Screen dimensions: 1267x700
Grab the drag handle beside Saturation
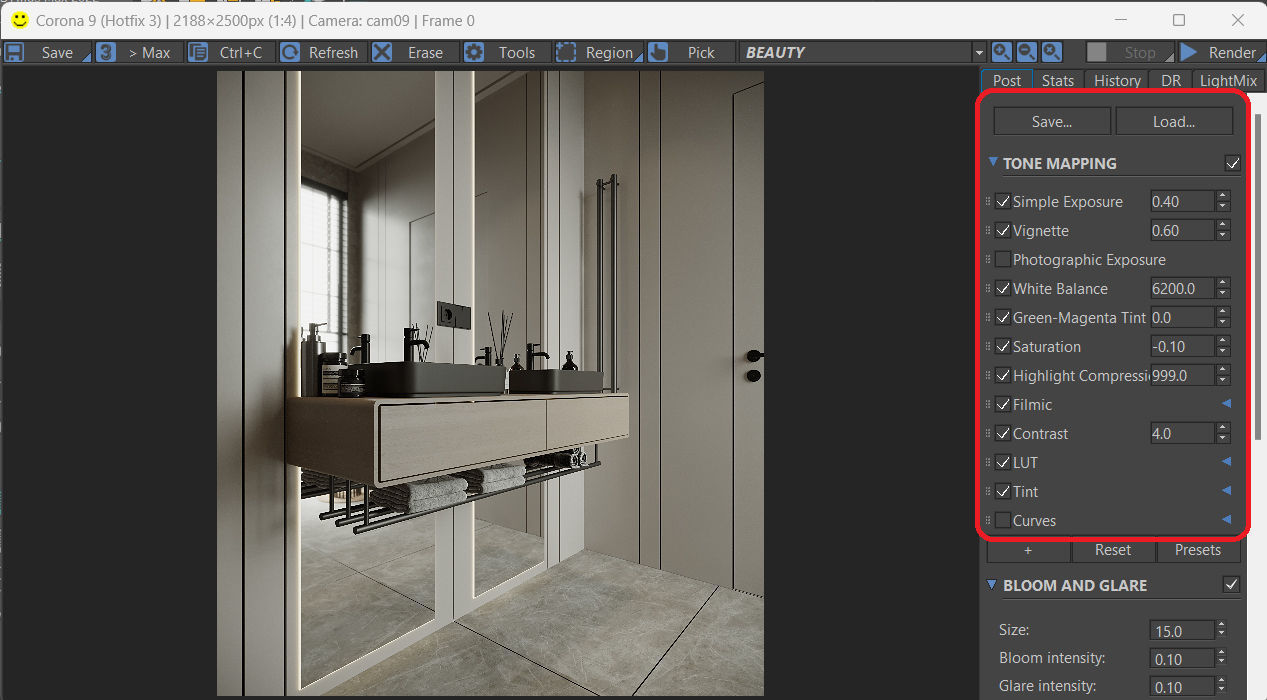989,347
